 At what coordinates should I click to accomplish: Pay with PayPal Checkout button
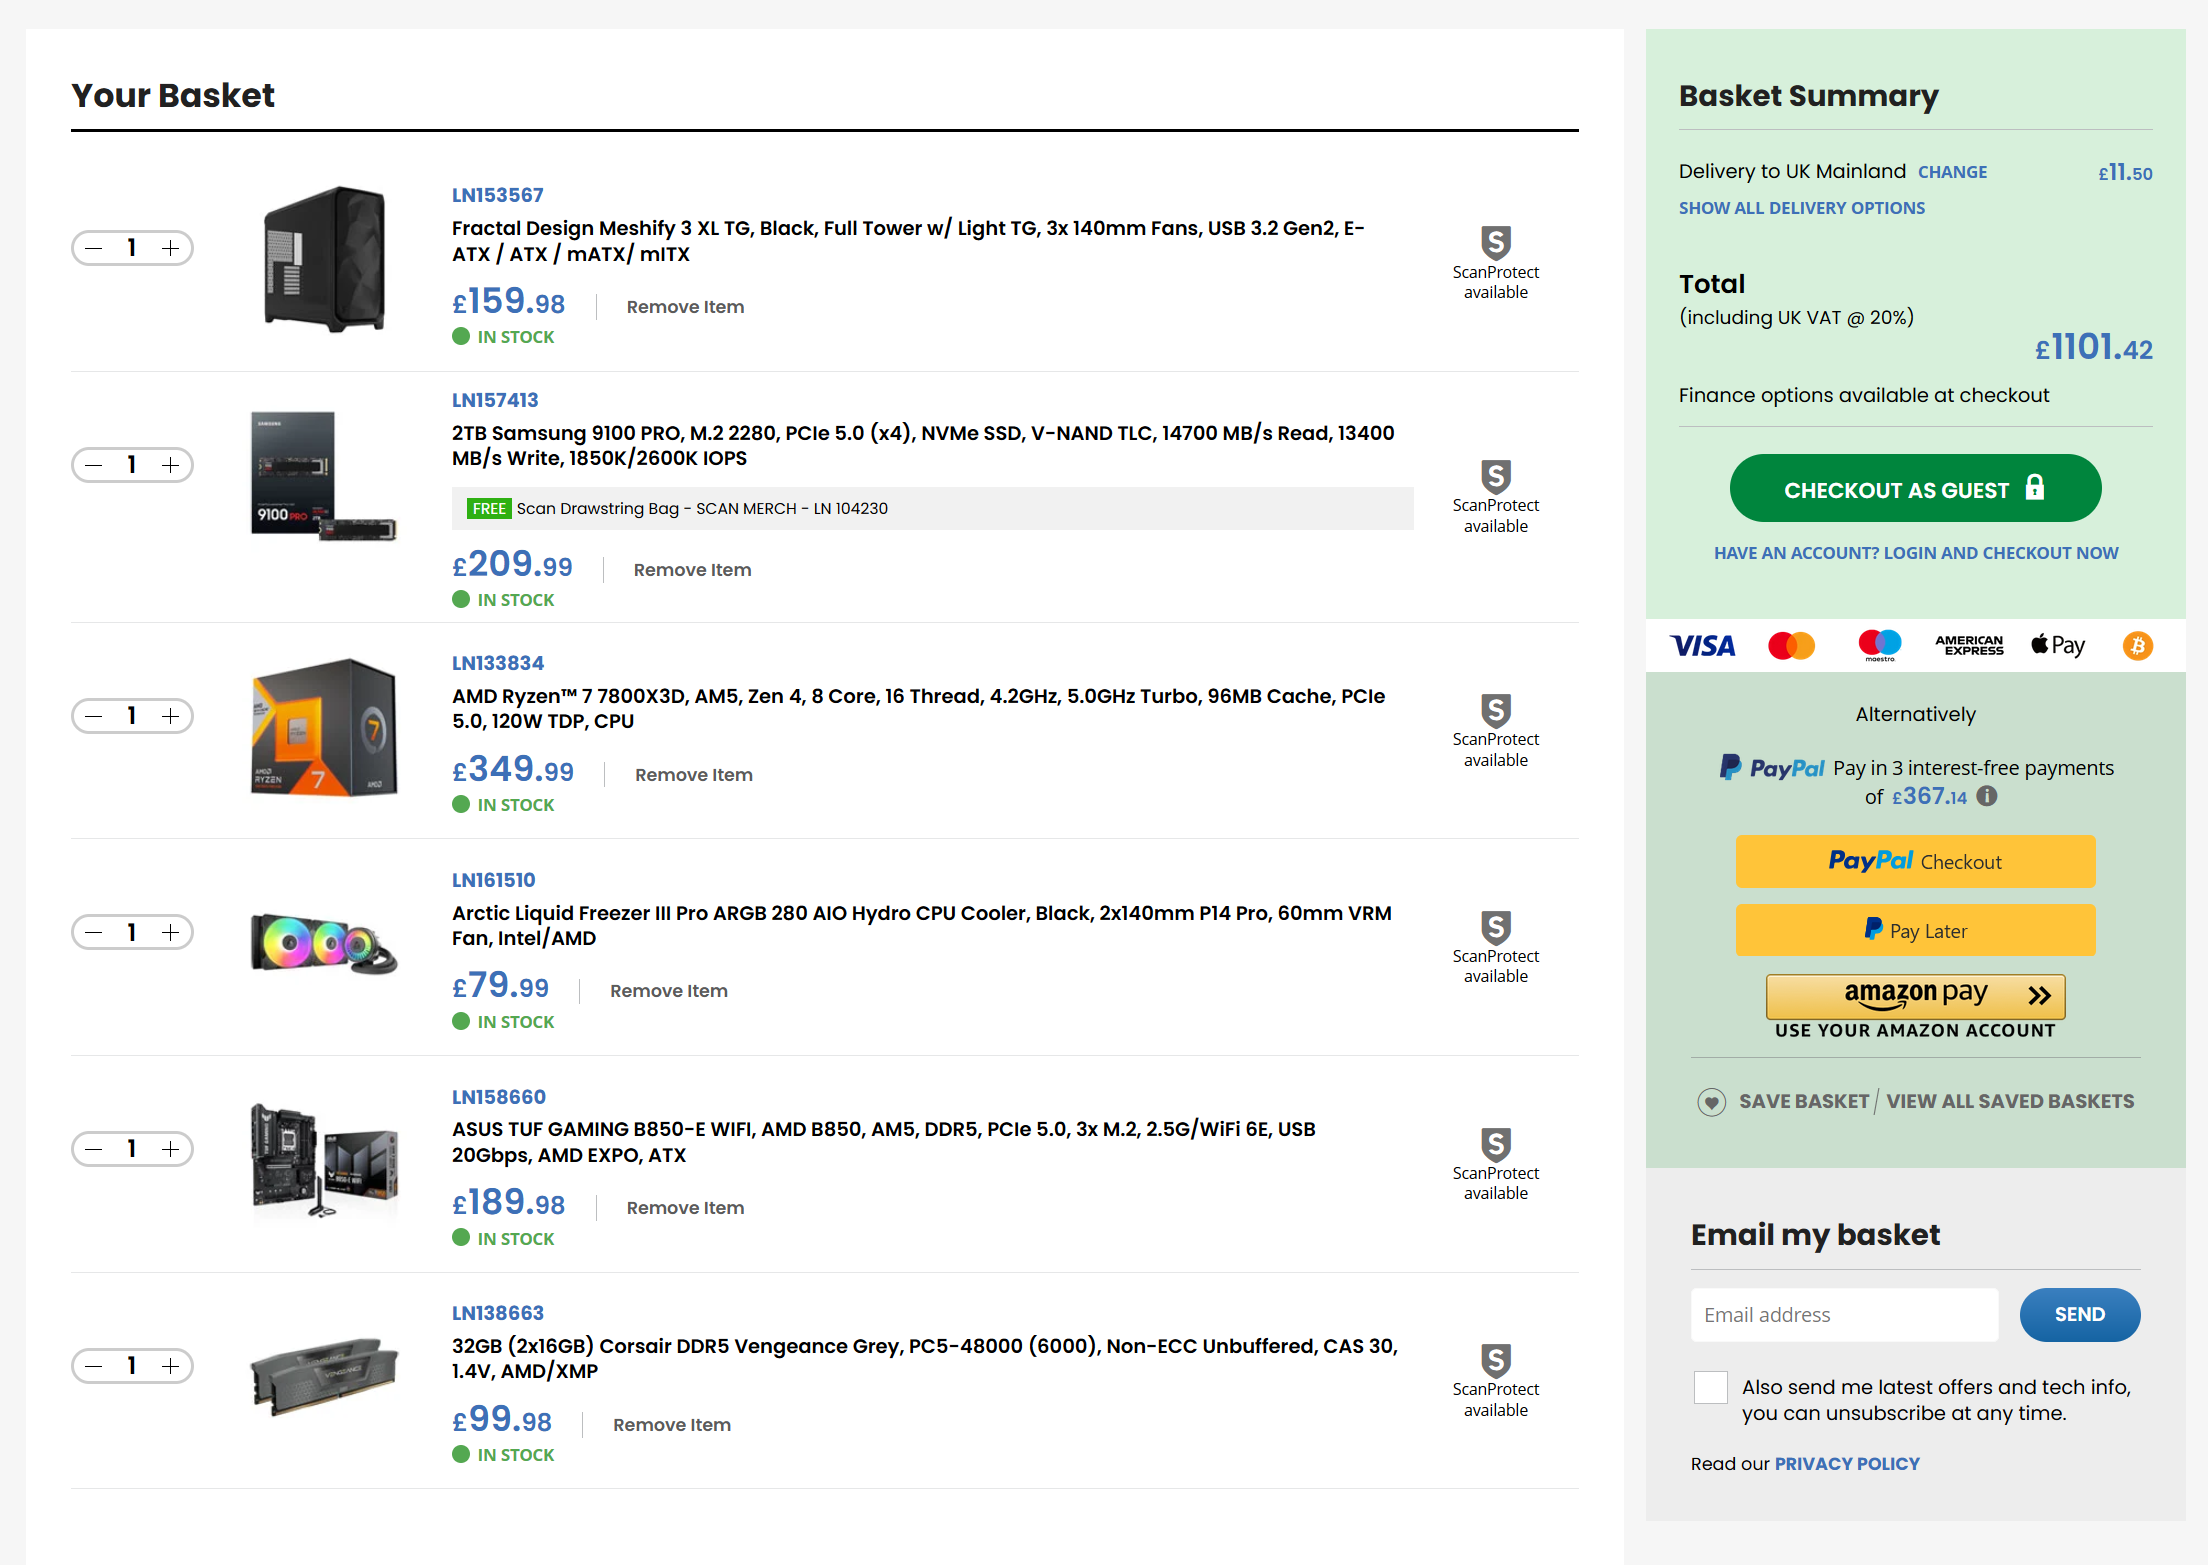[x=1915, y=862]
